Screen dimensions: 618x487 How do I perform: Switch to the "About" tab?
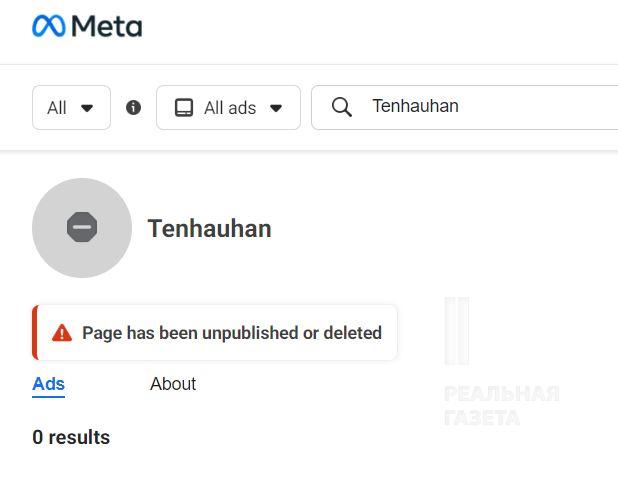173,384
